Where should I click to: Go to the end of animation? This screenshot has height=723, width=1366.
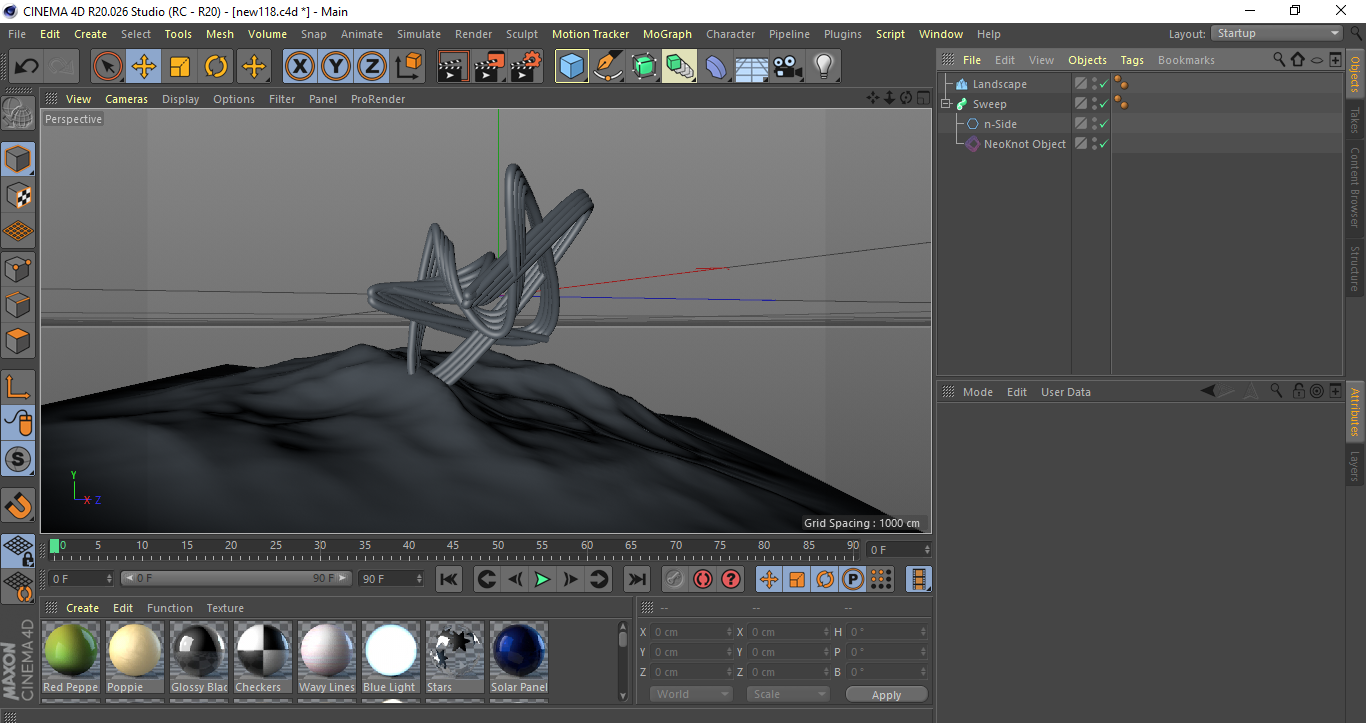636,579
